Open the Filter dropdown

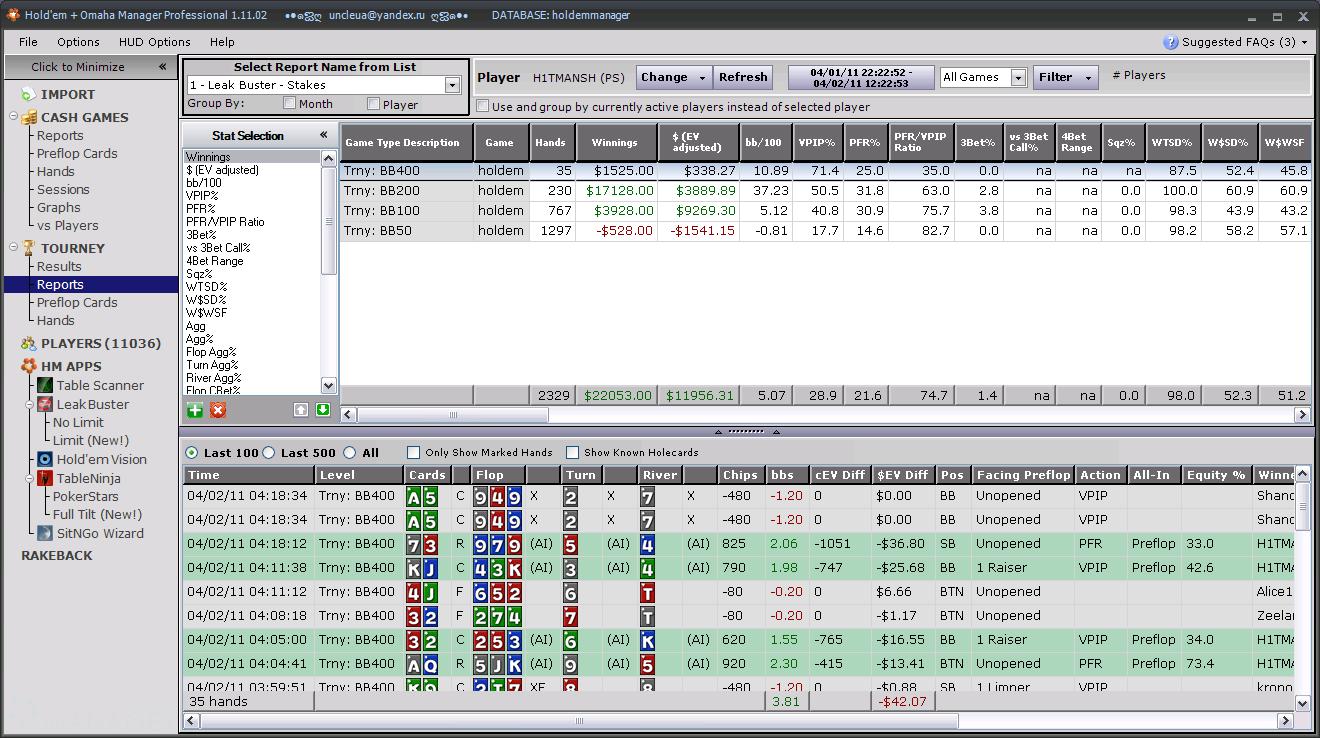pyautogui.click(x=1088, y=77)
